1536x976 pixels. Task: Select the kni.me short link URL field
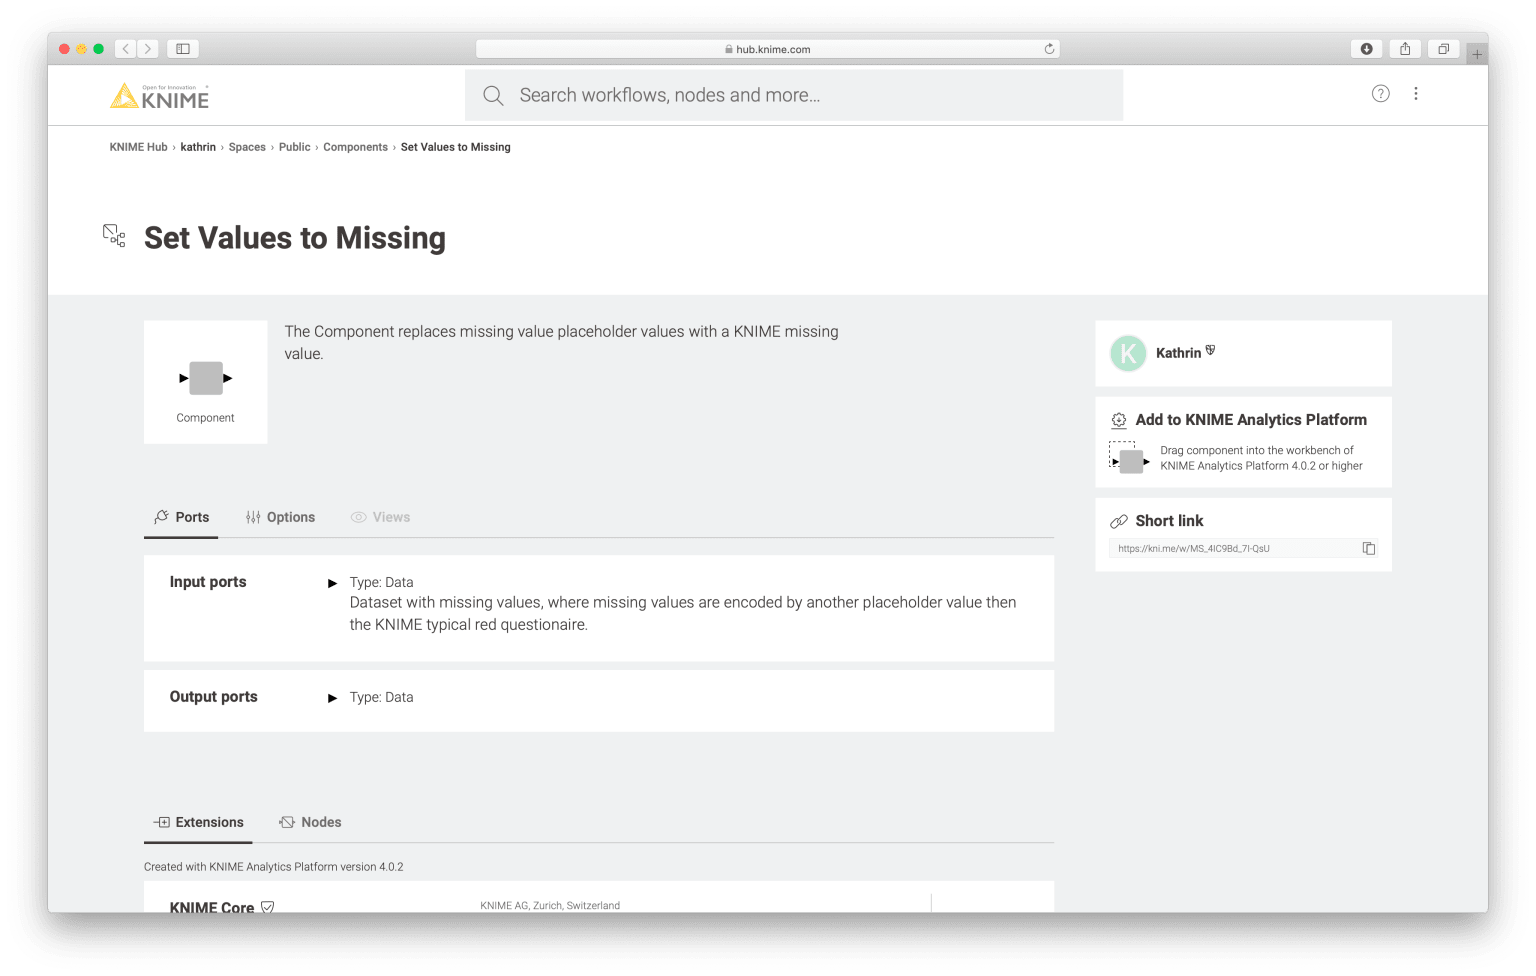(1243, 548)
